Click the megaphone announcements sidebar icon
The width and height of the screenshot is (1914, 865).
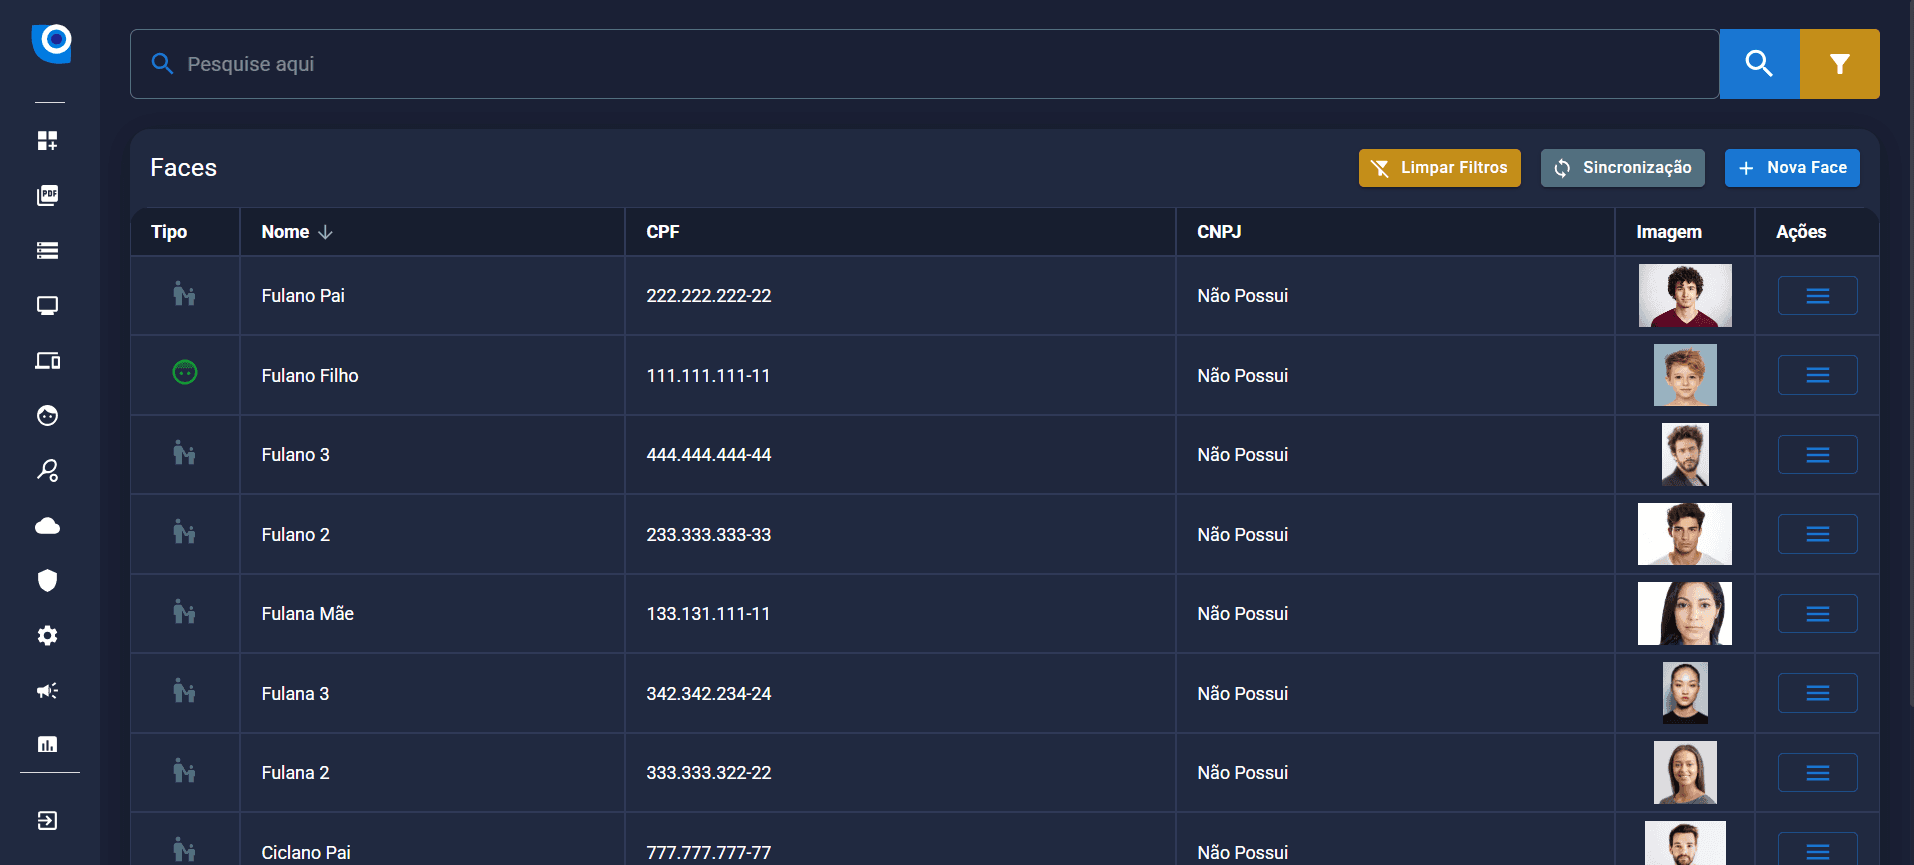coord(47,691)
